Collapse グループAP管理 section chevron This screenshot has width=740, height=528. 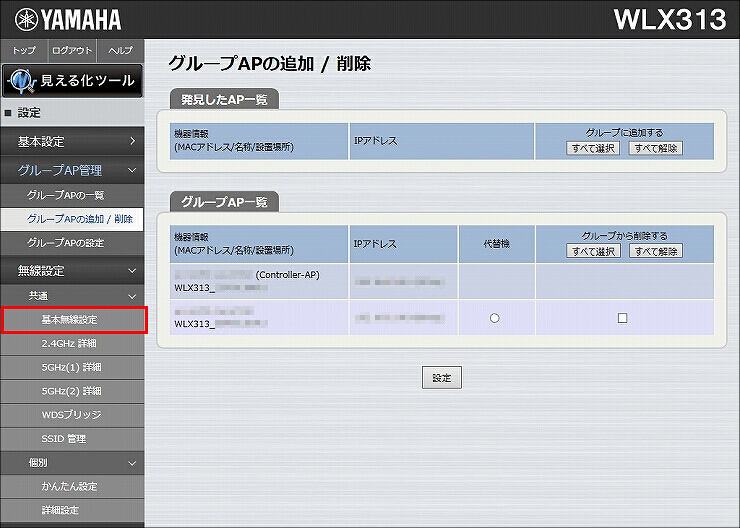click(x=133, y=170)
